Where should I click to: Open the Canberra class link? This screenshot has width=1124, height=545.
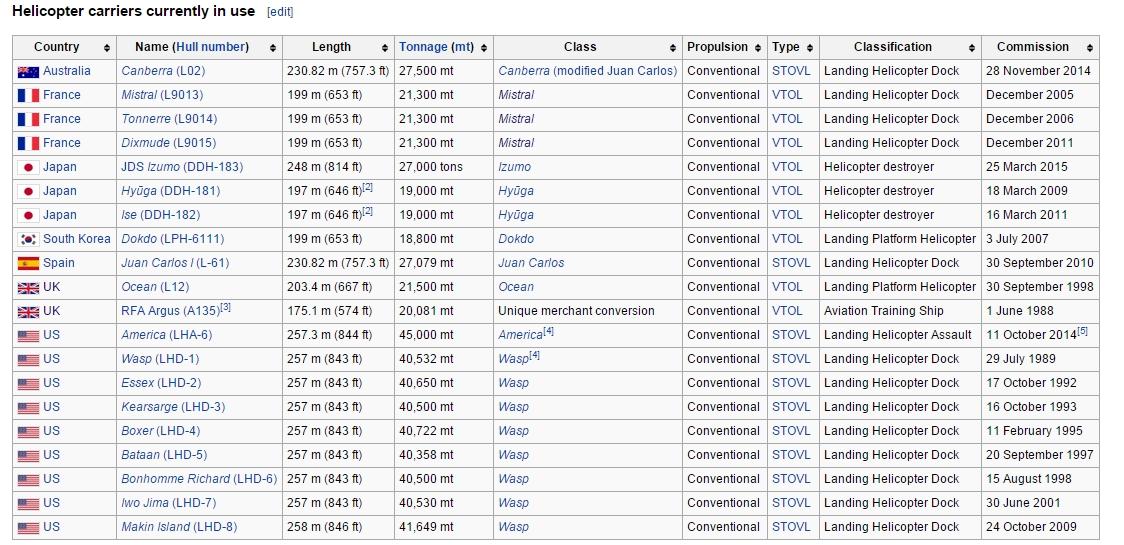point(588,71)
